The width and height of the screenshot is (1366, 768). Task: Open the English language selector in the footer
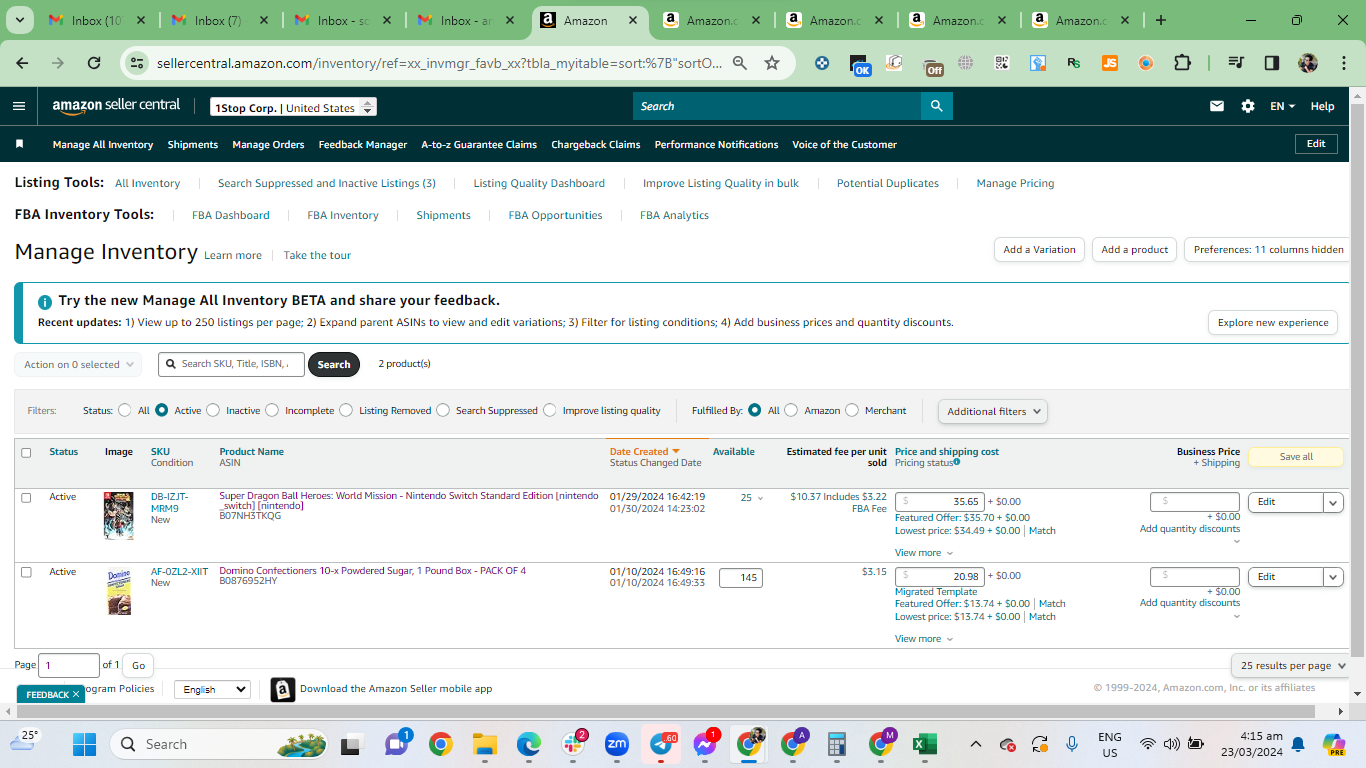pos(212,689)
